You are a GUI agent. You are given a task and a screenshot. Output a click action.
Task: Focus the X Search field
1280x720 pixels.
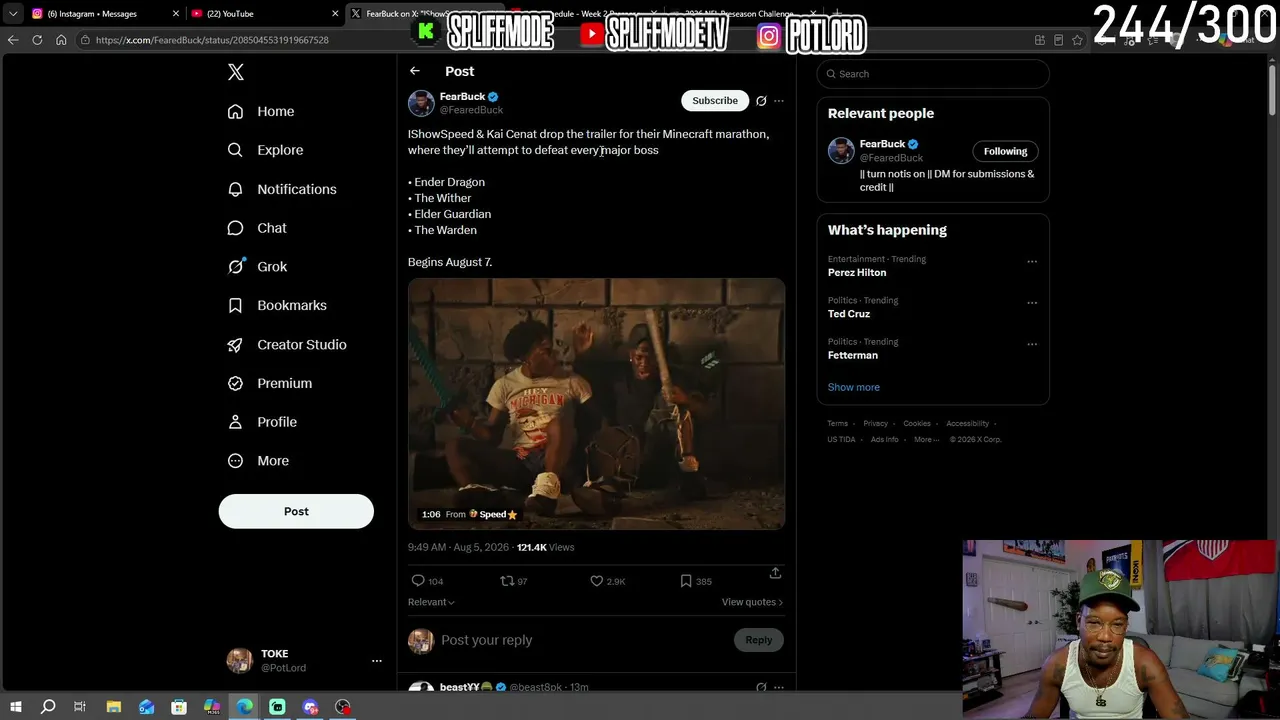(933, 74)
